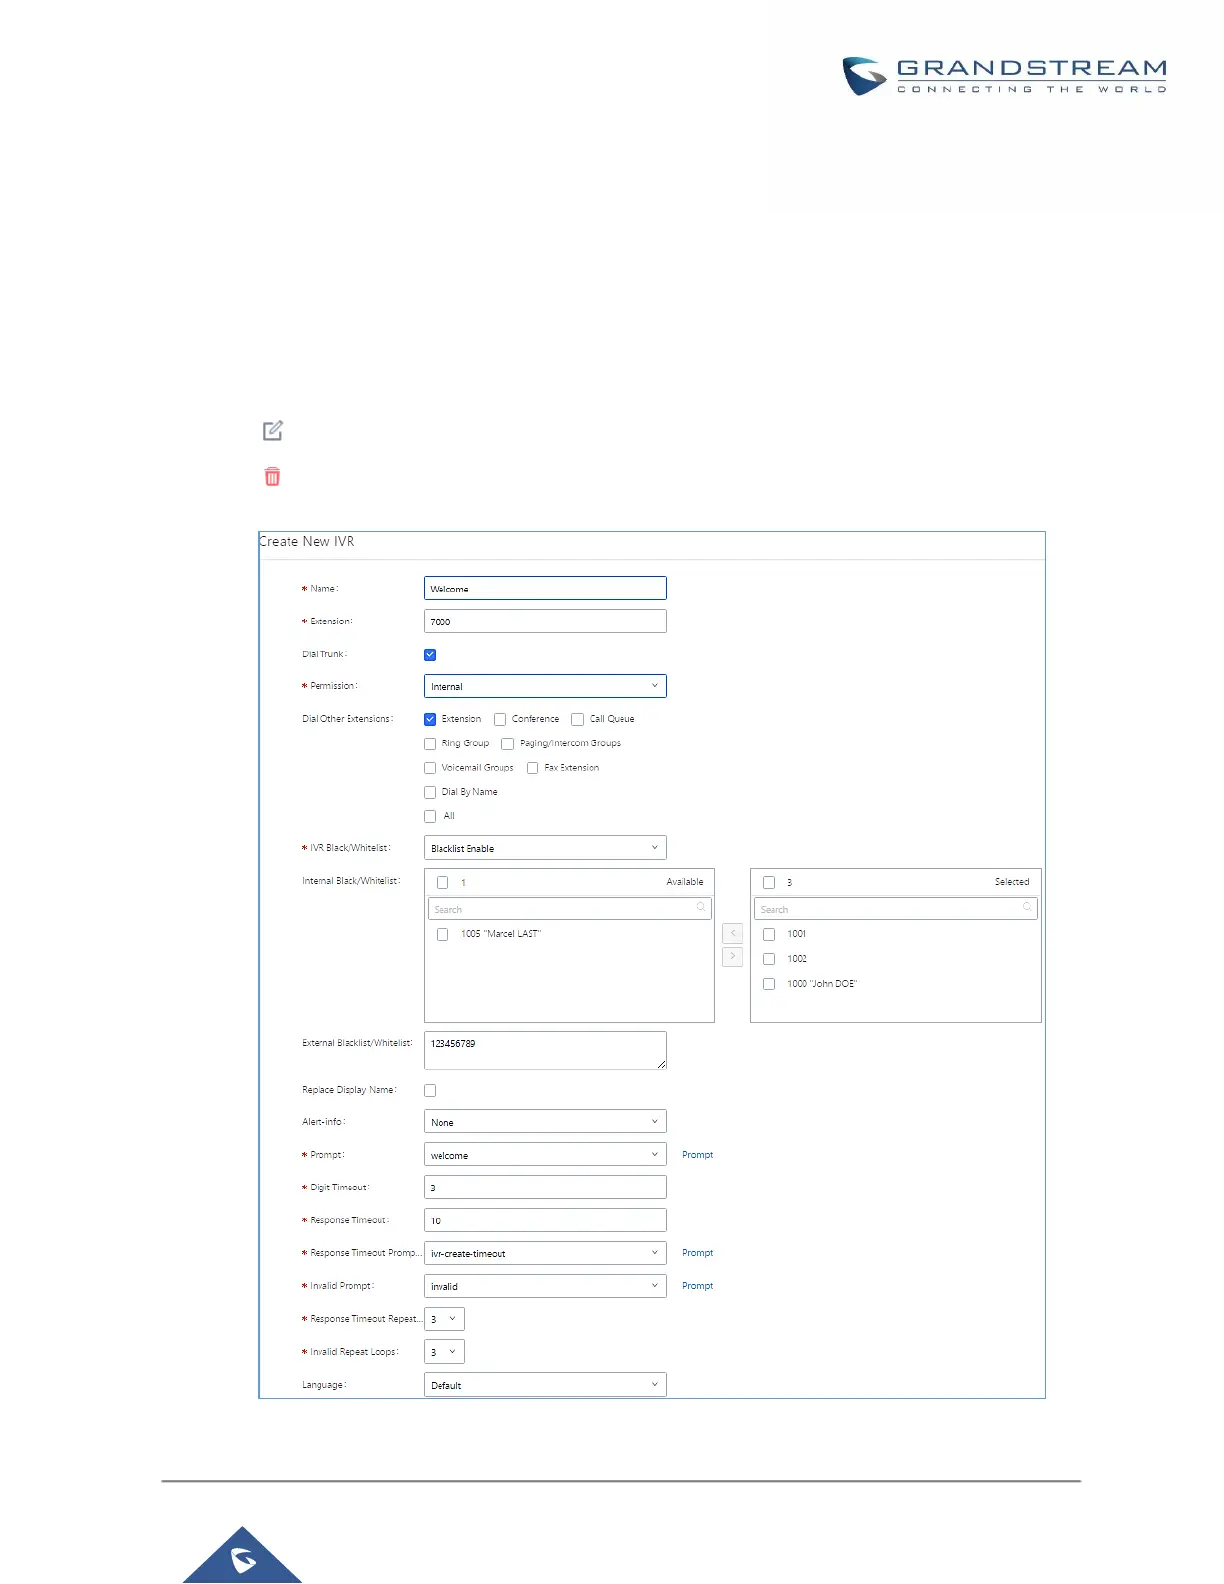Open Invalid Repeat Loops dropdown

pyautogui.click(x=444, y=1352)
